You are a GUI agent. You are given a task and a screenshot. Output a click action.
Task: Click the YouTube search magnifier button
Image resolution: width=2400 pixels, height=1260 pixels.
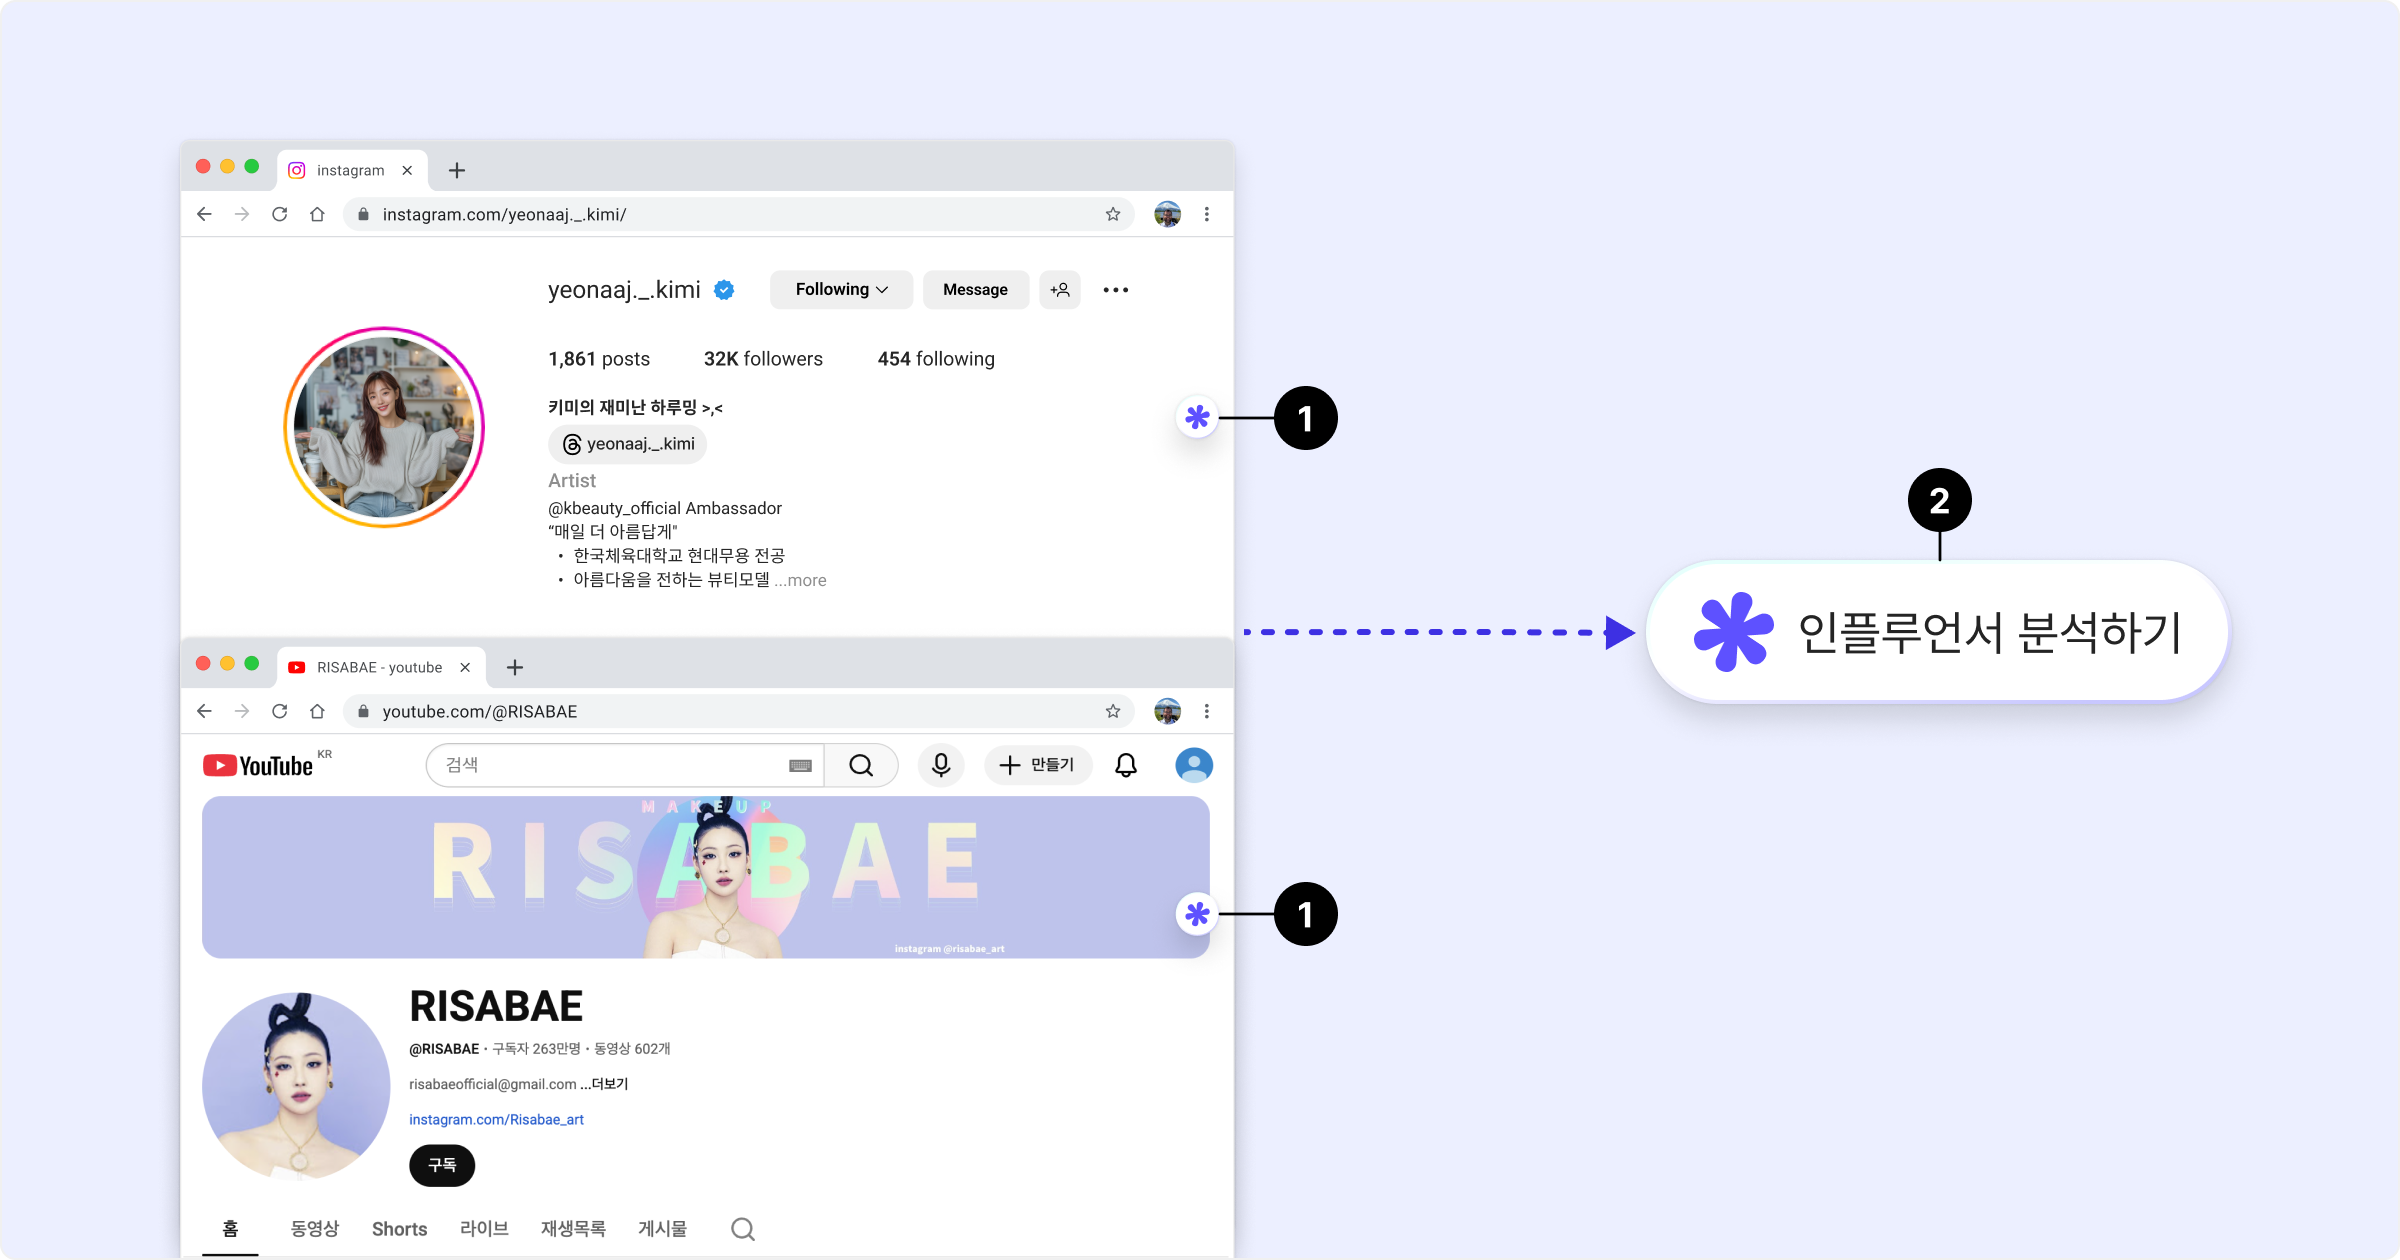pyautogui.click(x=861, y=765)
